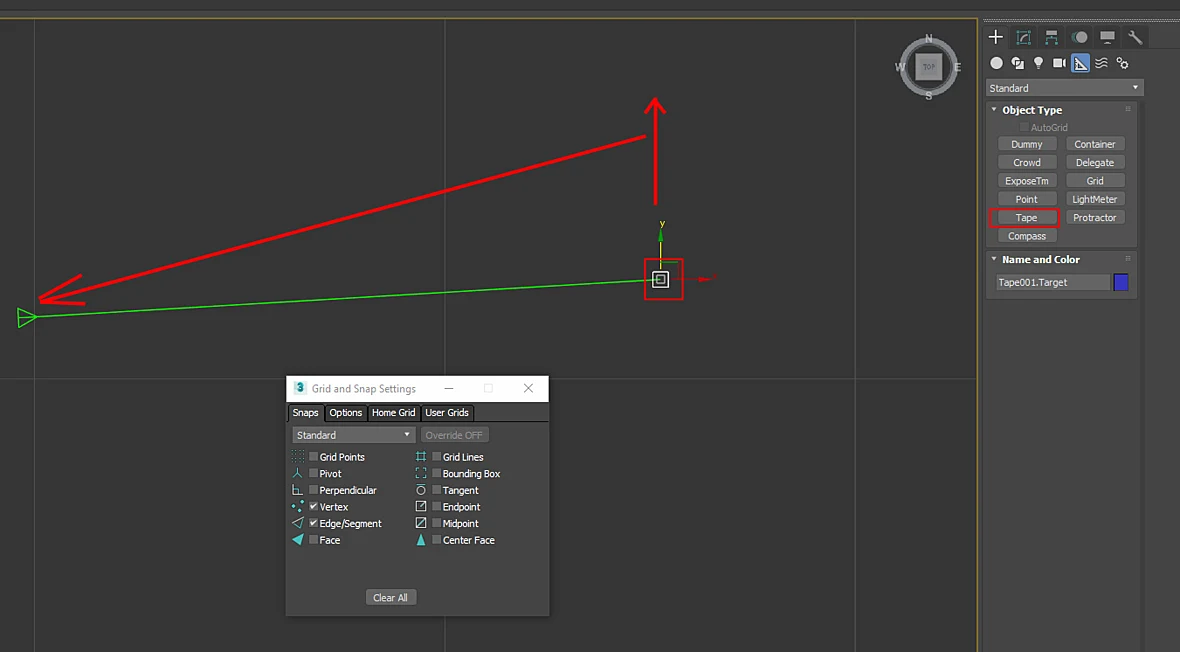The height and width of the screenshot is (652, 1180).
Task: Select the Space Warps category icon
Action: click(1102, 63)
